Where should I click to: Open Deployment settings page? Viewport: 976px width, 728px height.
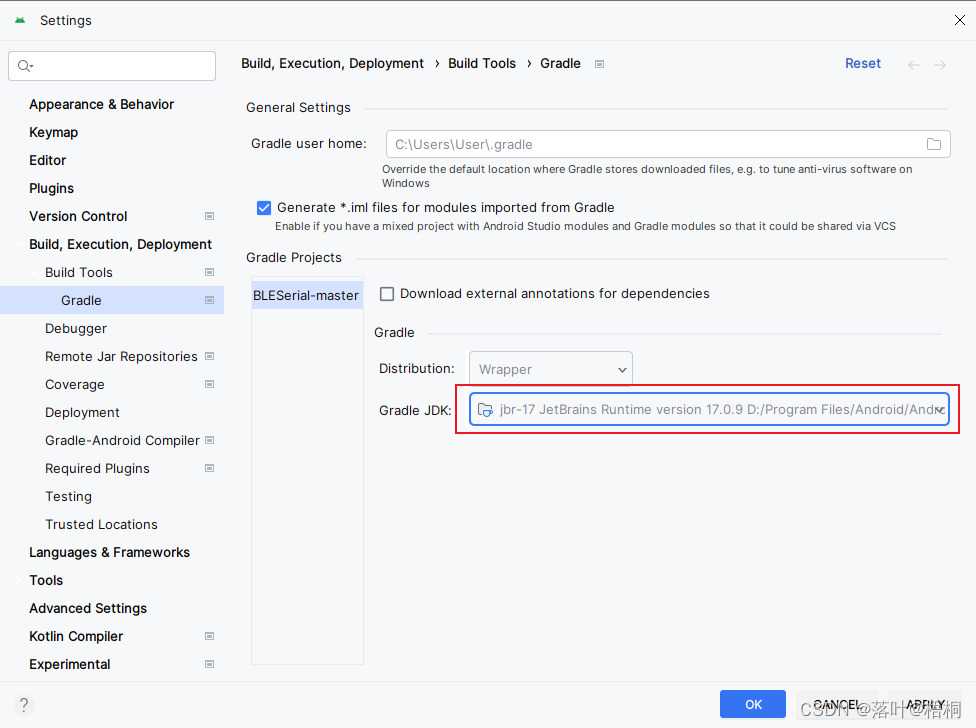(82, 413)
